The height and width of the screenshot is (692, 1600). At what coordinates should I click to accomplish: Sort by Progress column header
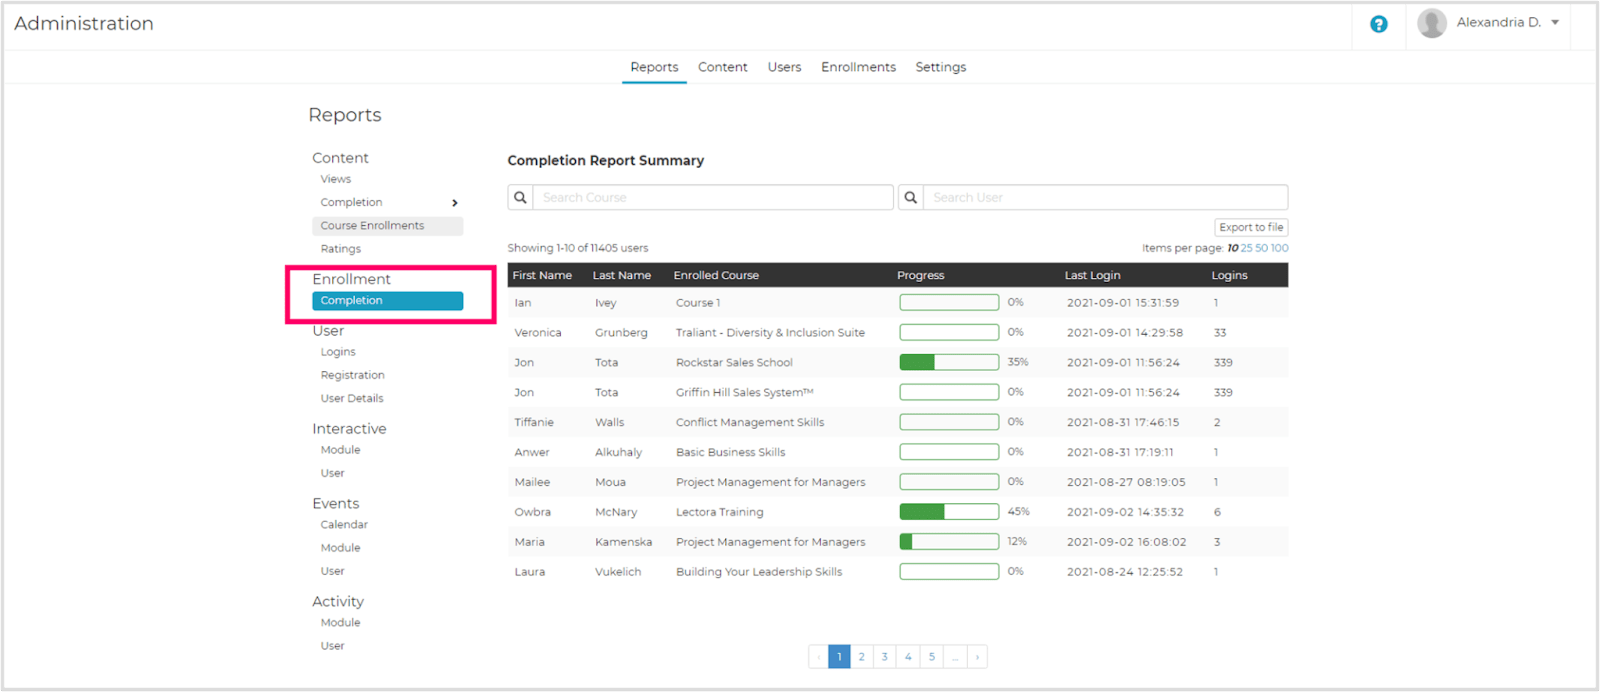pyautogui.click(x=920, y=275)
